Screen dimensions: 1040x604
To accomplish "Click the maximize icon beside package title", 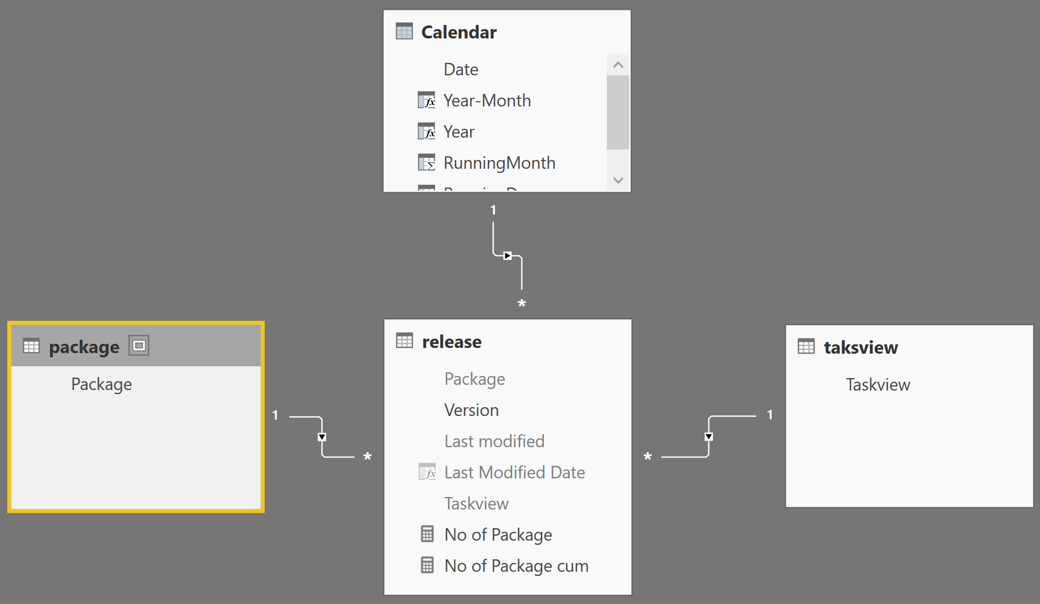I will pyautogui.click(x=139, y=346).
